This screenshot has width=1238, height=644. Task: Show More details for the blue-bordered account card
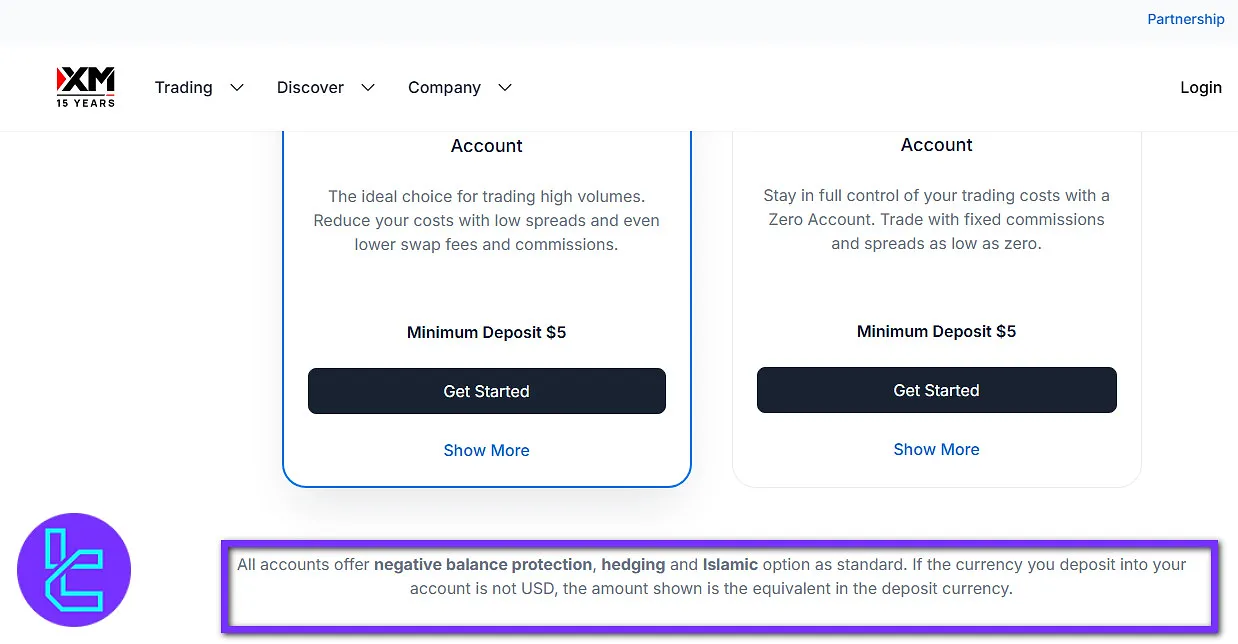coord(486,450)
